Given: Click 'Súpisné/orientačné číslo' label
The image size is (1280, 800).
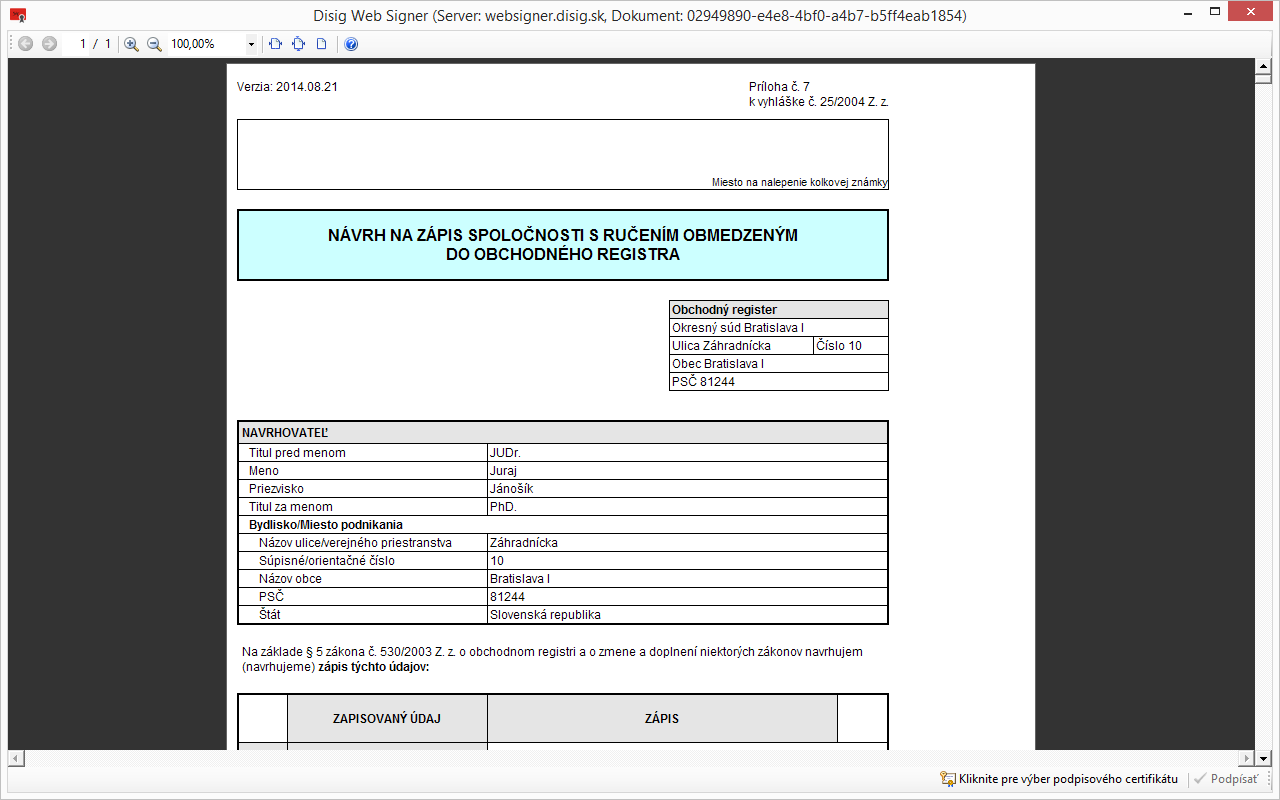Looking at the screenshot, I should click(327, 561).
